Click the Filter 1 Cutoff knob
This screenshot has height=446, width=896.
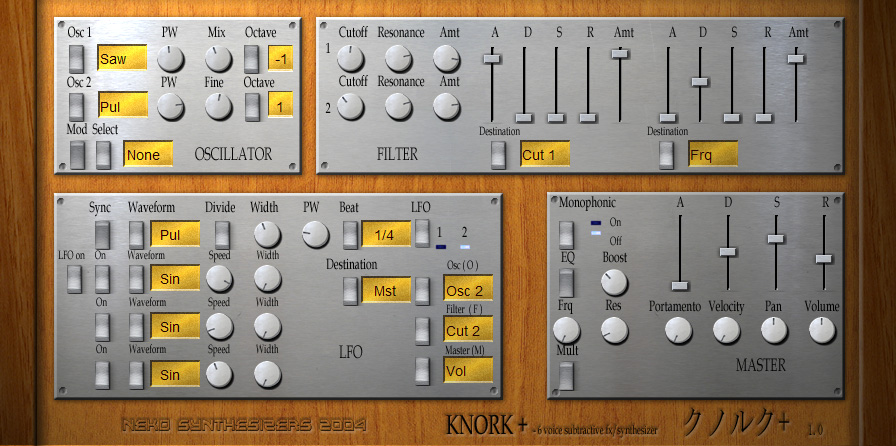pyautogui.click(x=350, y=58)
